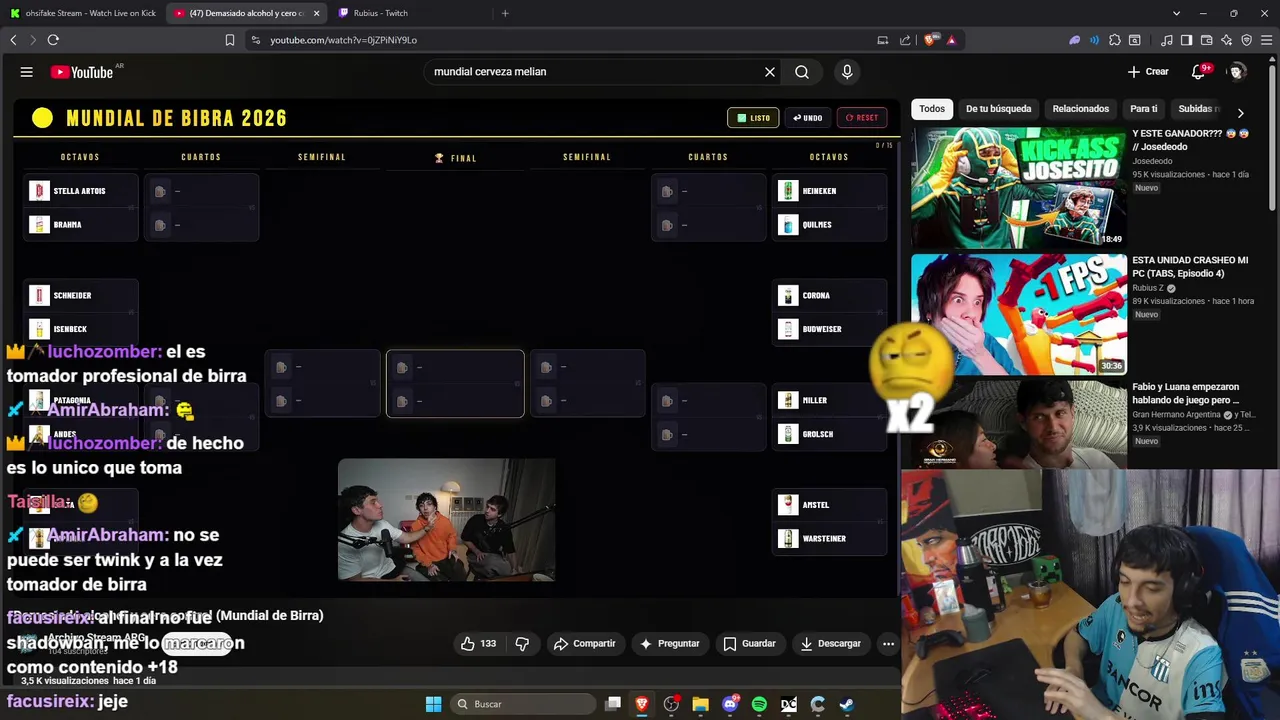Select the Todos filter chip
1280x720 pixels.
pos(932,109)
